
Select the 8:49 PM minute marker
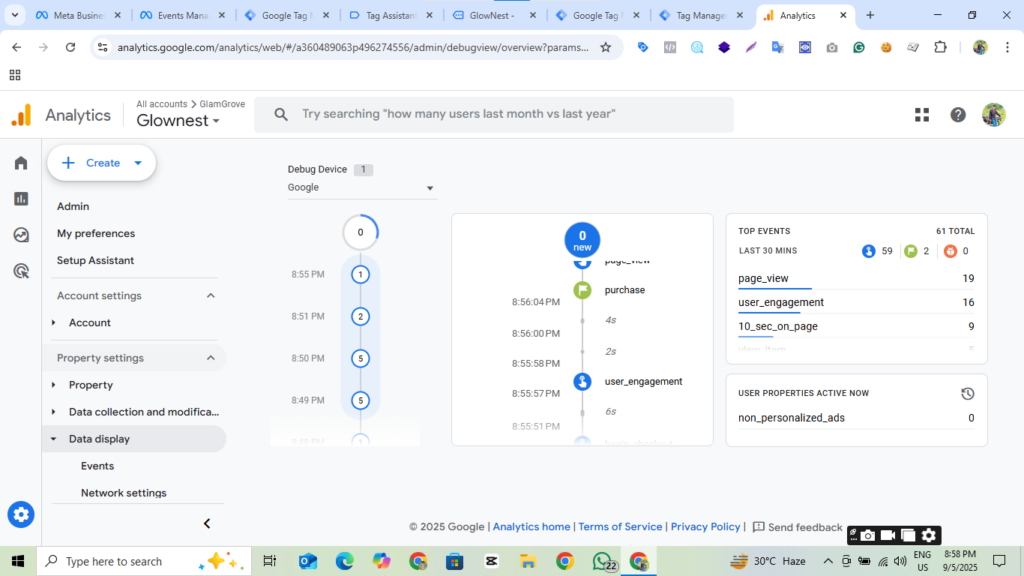(x=360, y=400)
